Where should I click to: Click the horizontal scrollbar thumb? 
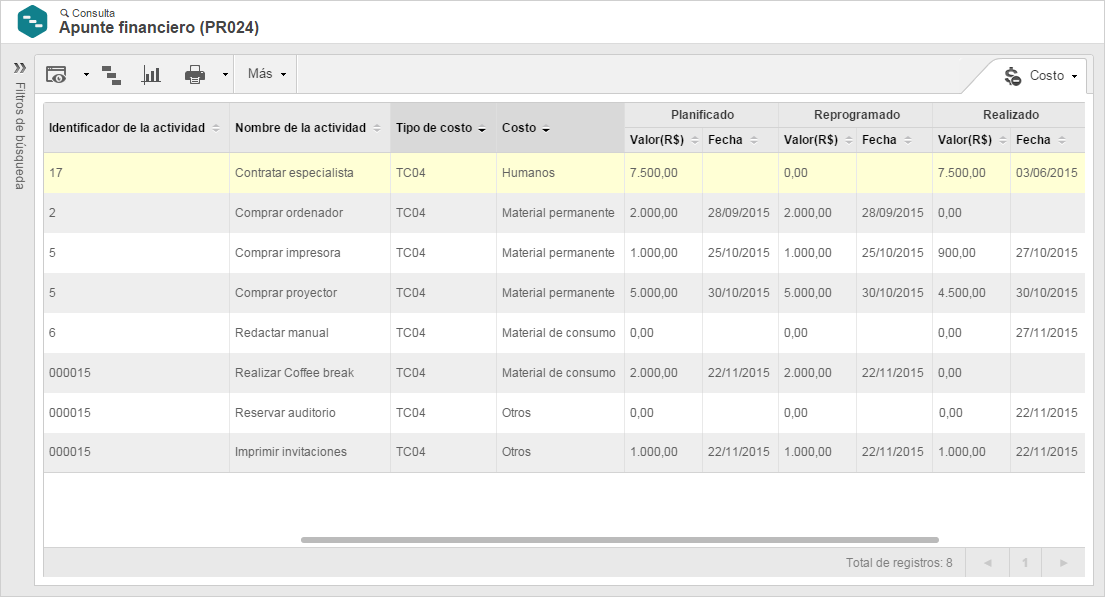pyautogui.click(x=619, y=540)
